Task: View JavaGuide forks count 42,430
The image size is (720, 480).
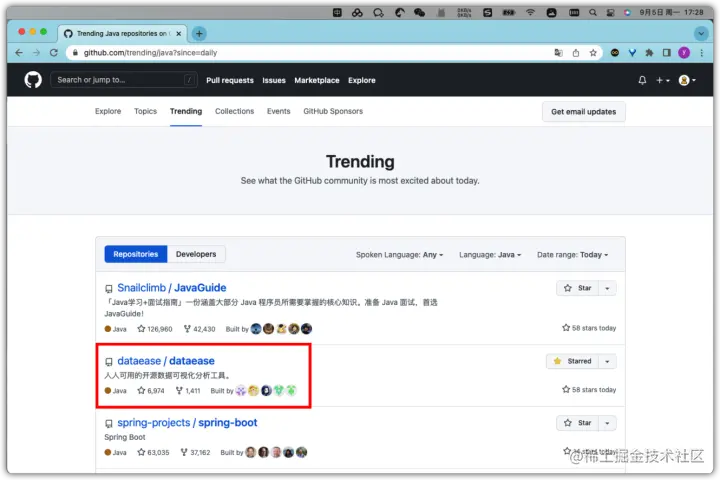Action: coord(199,329)
